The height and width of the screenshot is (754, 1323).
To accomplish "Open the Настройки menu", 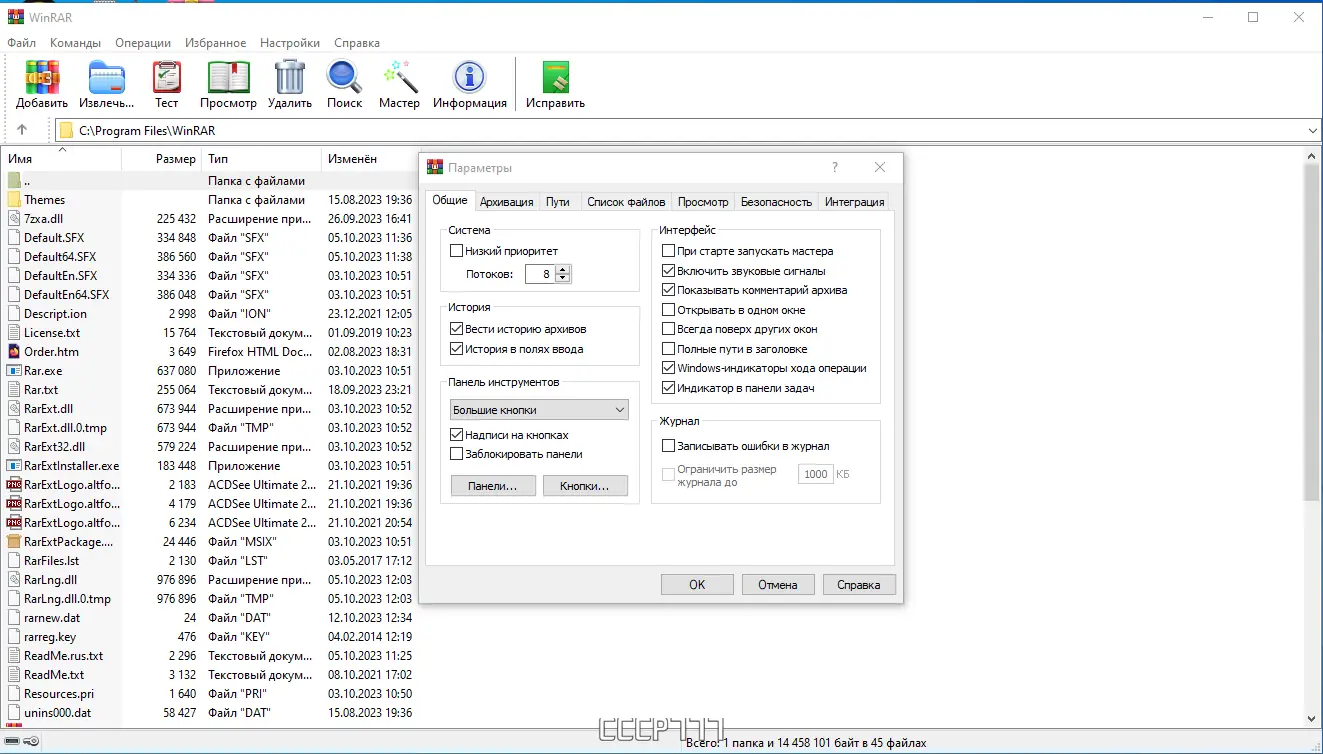I will (290, 43).
